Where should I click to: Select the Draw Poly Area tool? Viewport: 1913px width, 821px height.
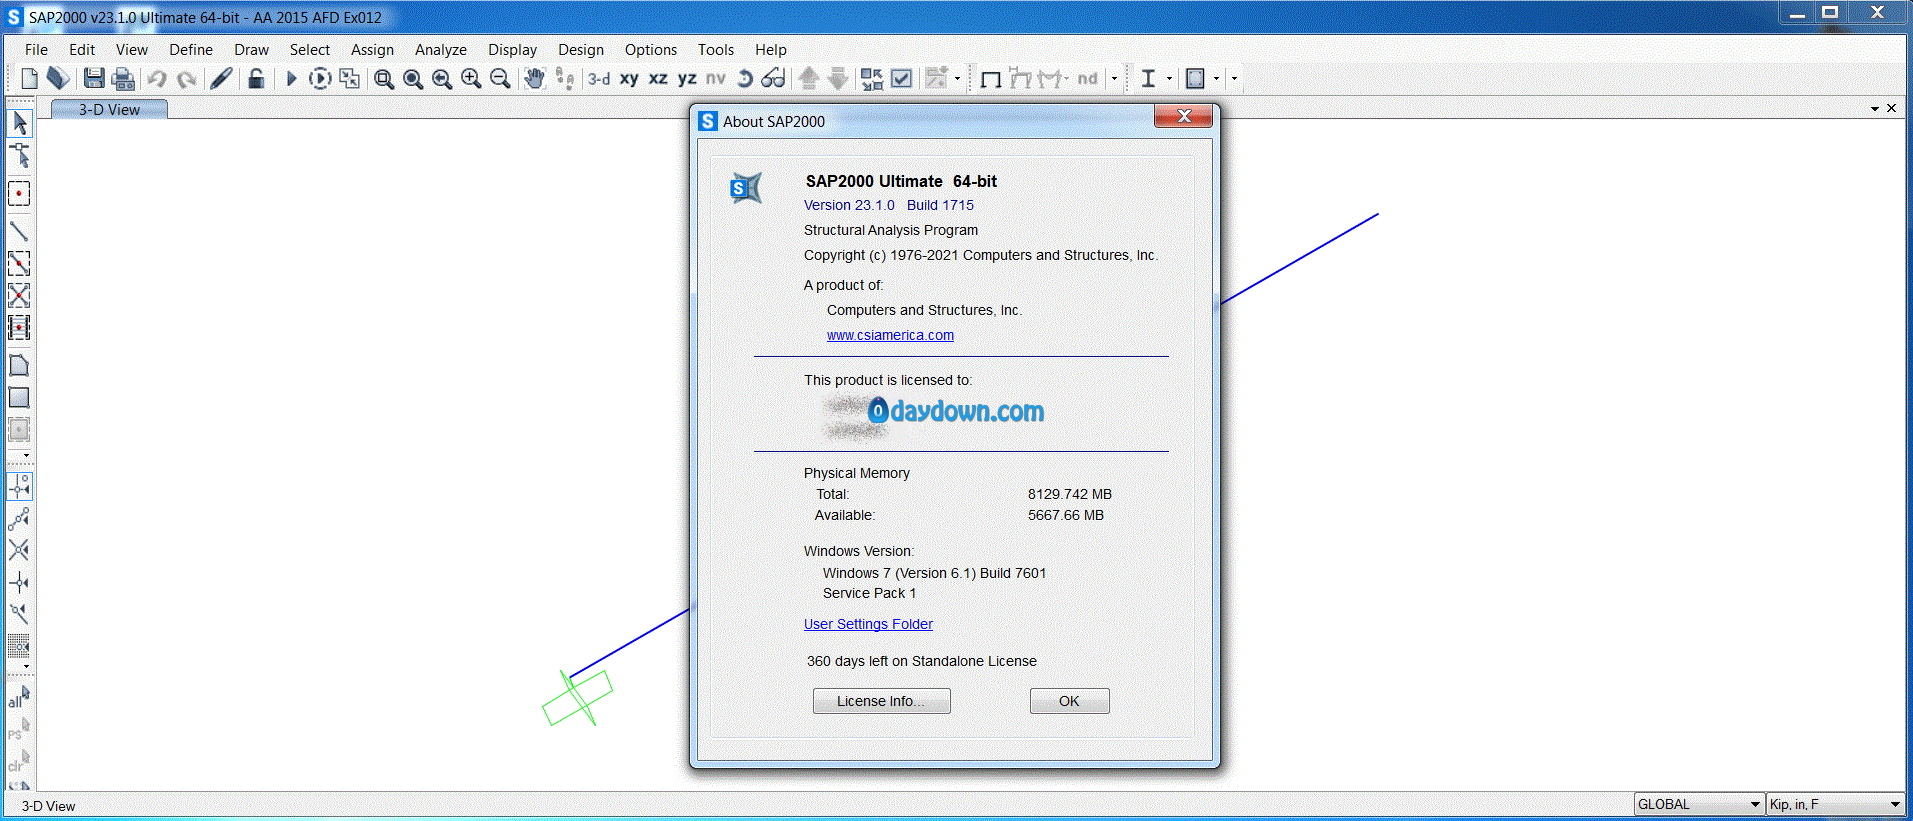[x=19, y=365]
